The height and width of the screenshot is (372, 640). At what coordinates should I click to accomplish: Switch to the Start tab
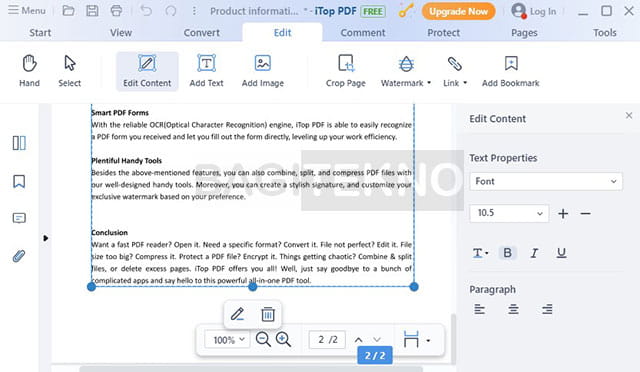[x=40, y=33]
